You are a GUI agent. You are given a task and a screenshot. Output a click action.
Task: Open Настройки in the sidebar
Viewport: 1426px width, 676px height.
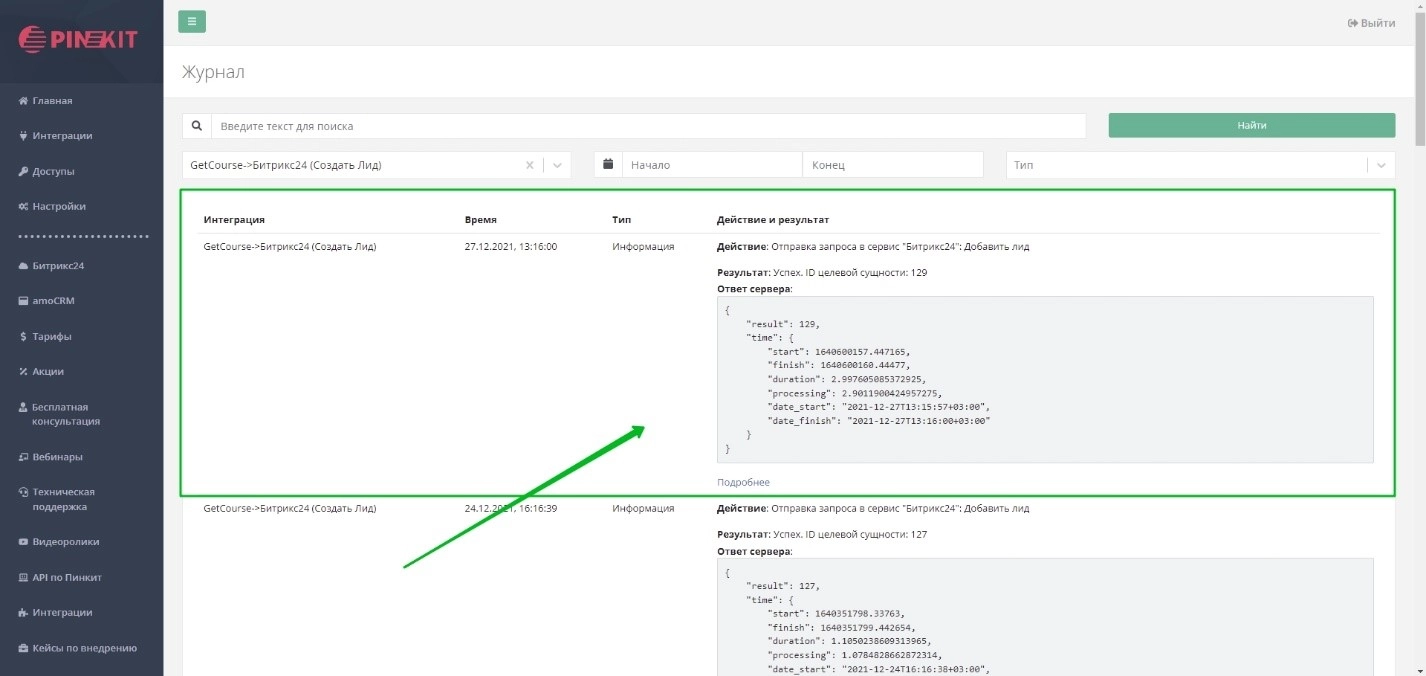59,206
